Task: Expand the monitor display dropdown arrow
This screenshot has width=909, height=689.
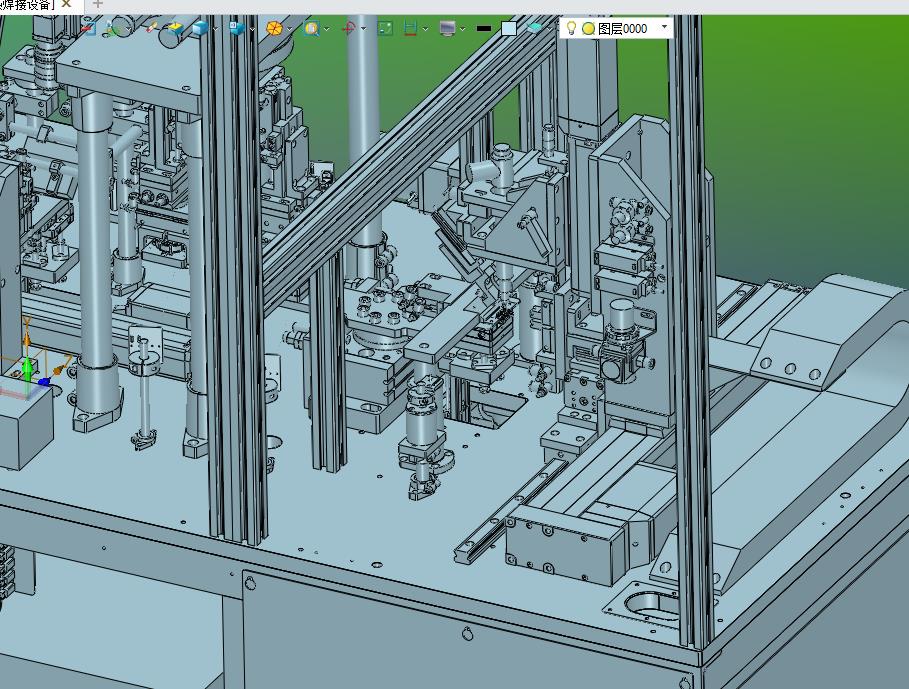Action: [x=463, y=28]
